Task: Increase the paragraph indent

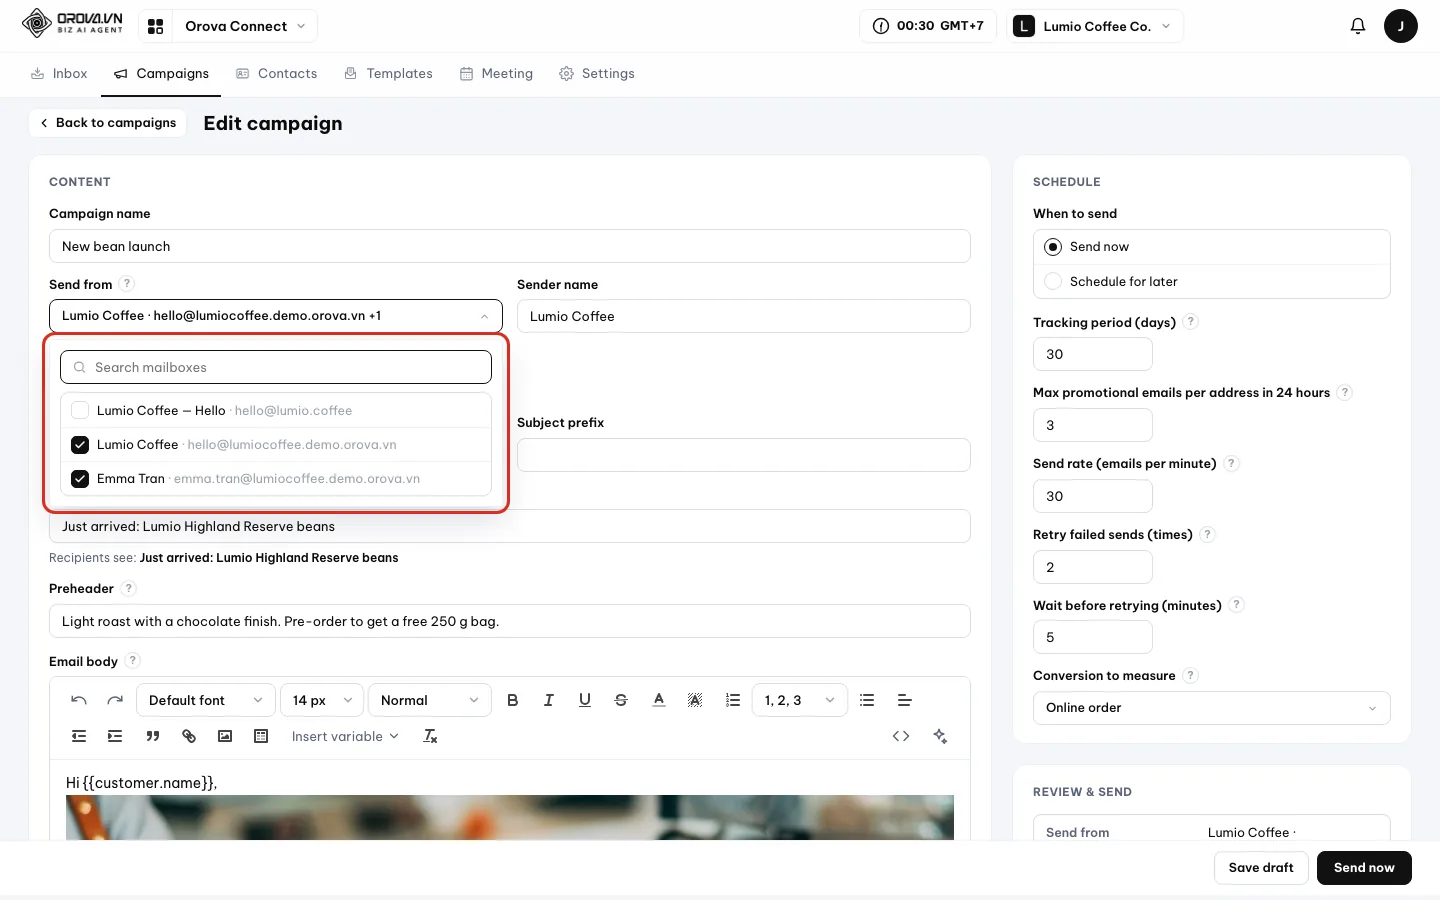Action: click(x=115, y=736)
